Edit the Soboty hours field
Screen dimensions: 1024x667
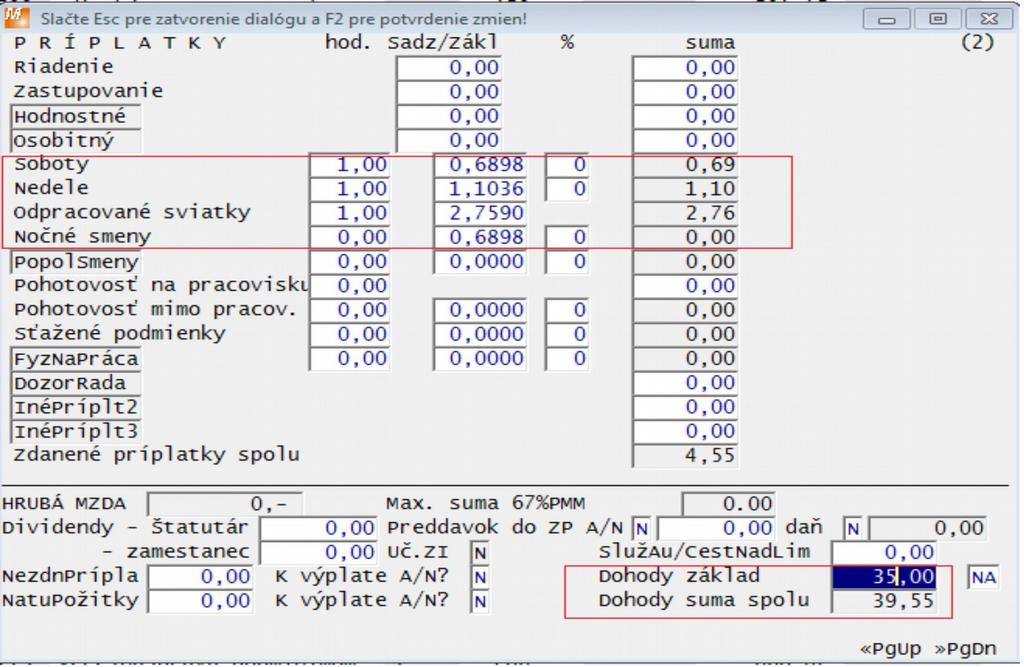pyautogui.click(x=349, y=165)
